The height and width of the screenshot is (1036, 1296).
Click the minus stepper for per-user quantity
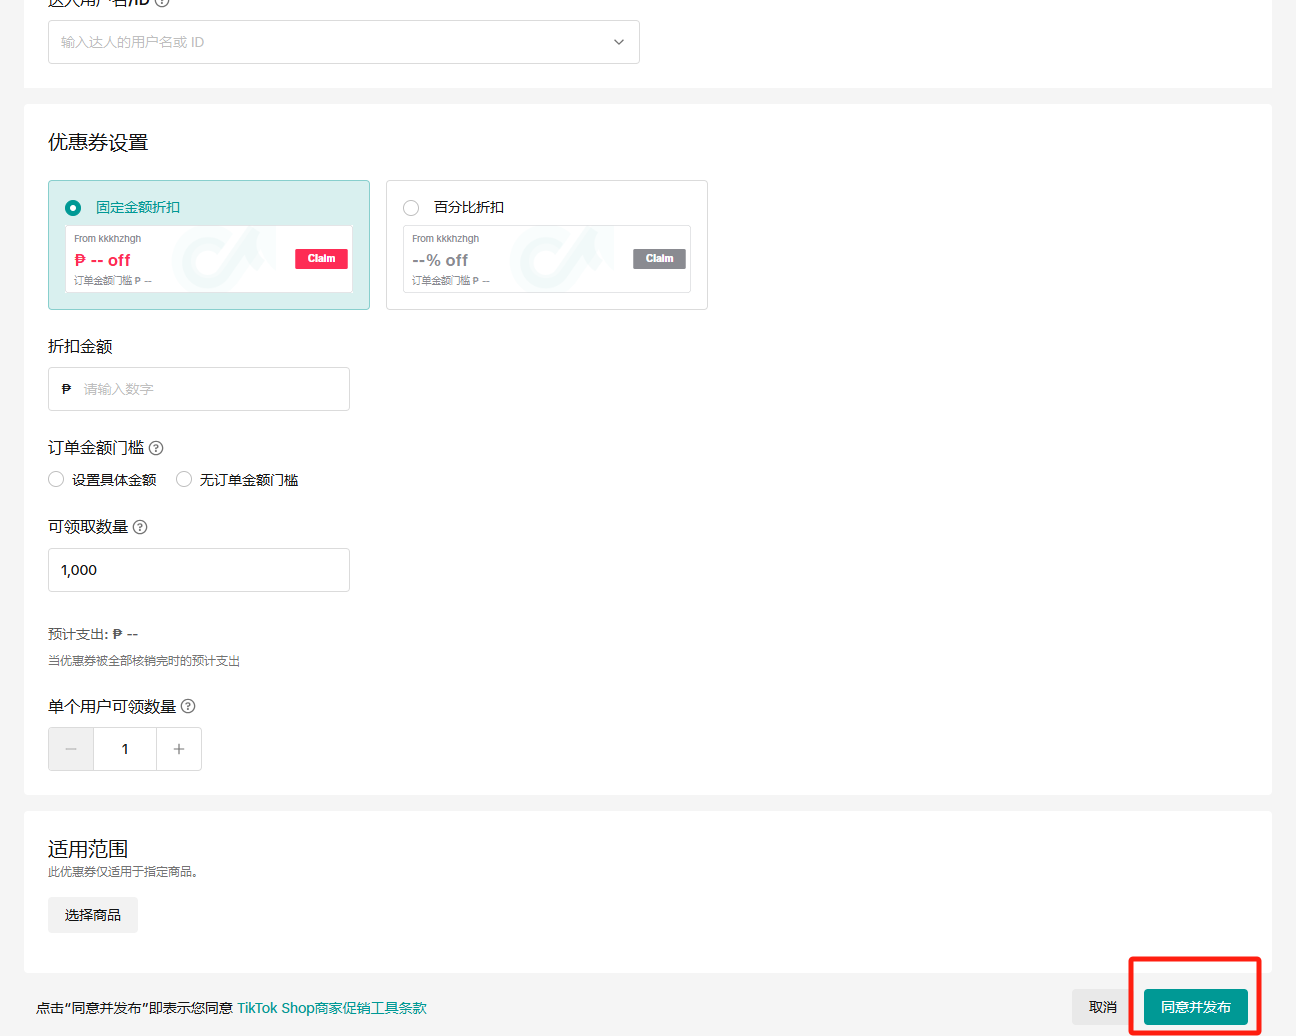(x=71, y=749)
